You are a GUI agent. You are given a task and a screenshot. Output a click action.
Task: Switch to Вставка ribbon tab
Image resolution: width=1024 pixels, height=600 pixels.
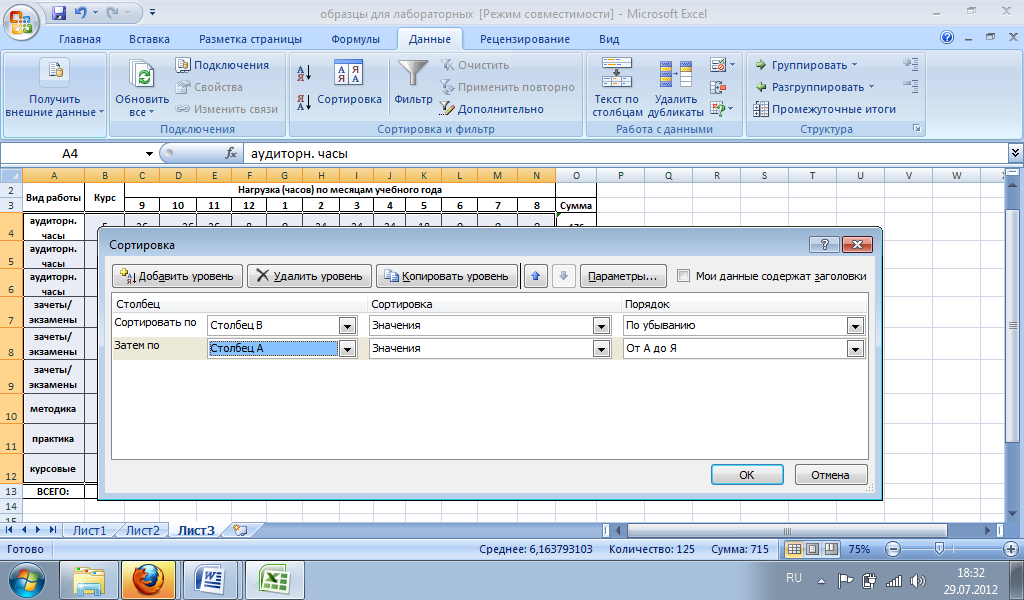pyautogui.click(x=149, y=39)
